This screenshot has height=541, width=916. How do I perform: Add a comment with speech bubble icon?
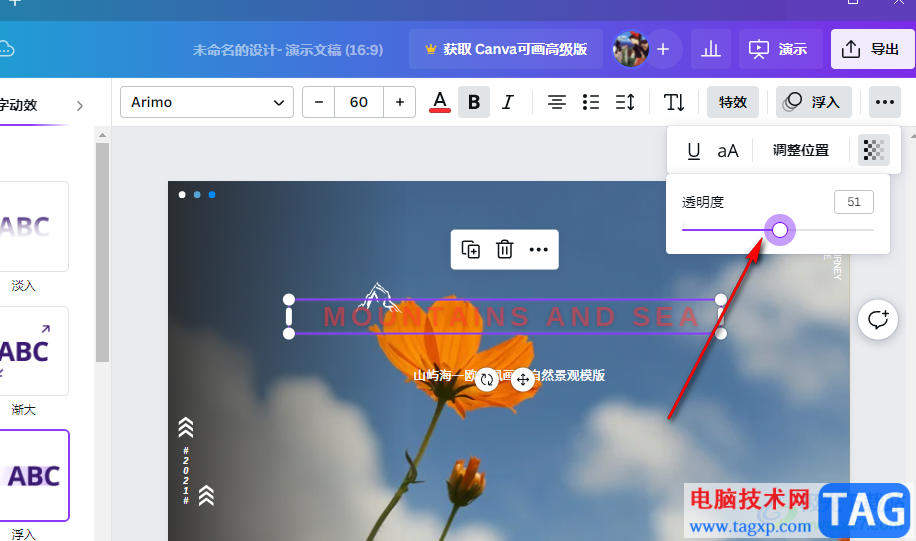point(877,320)
